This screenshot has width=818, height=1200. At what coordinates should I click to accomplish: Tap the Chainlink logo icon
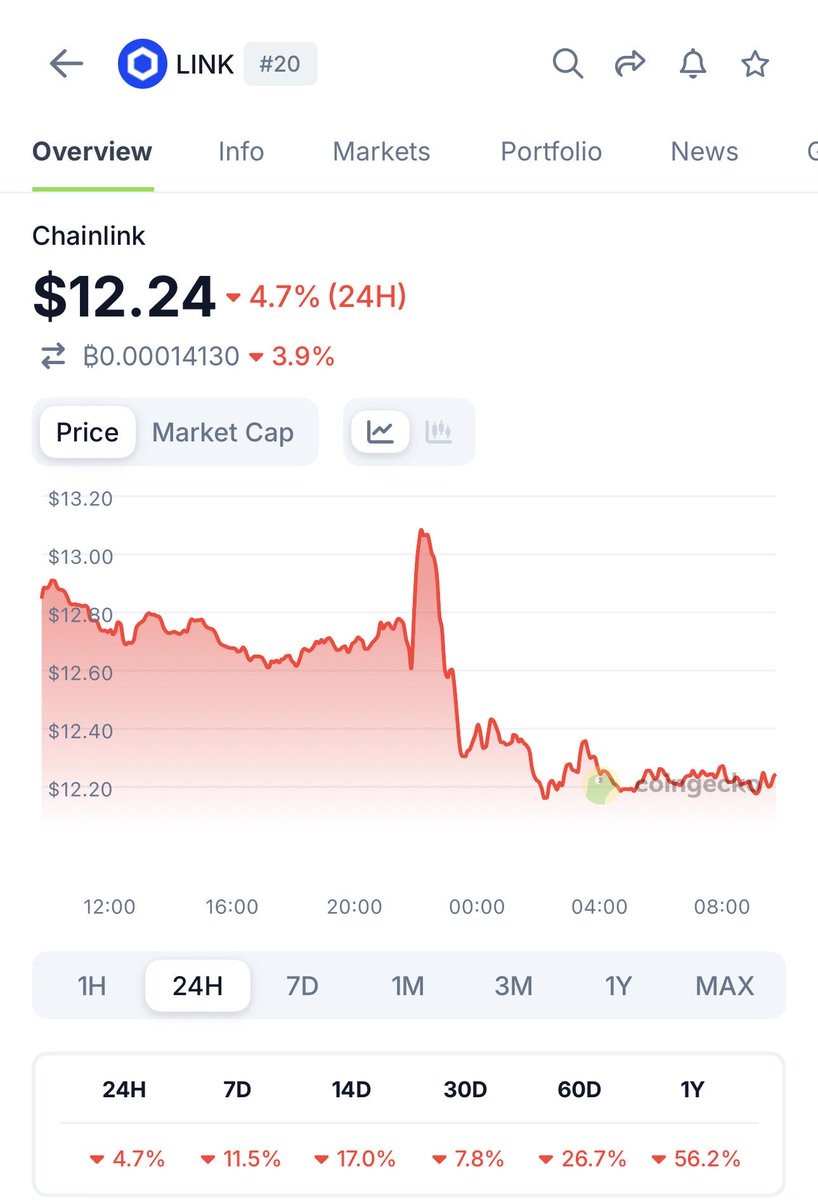pyautogui.click(x=142, y=65)
